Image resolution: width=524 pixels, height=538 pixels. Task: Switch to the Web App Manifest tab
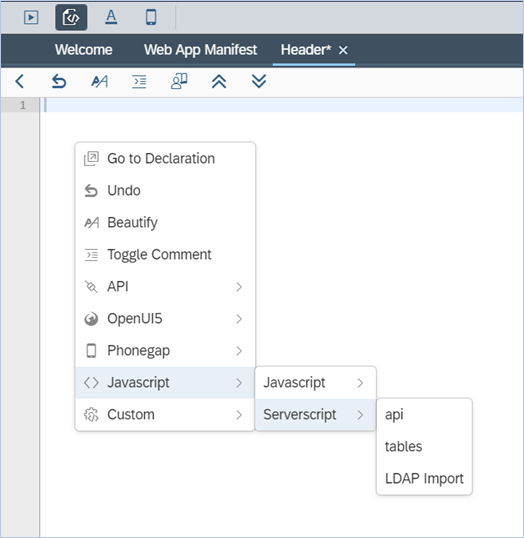coord(200,50)
